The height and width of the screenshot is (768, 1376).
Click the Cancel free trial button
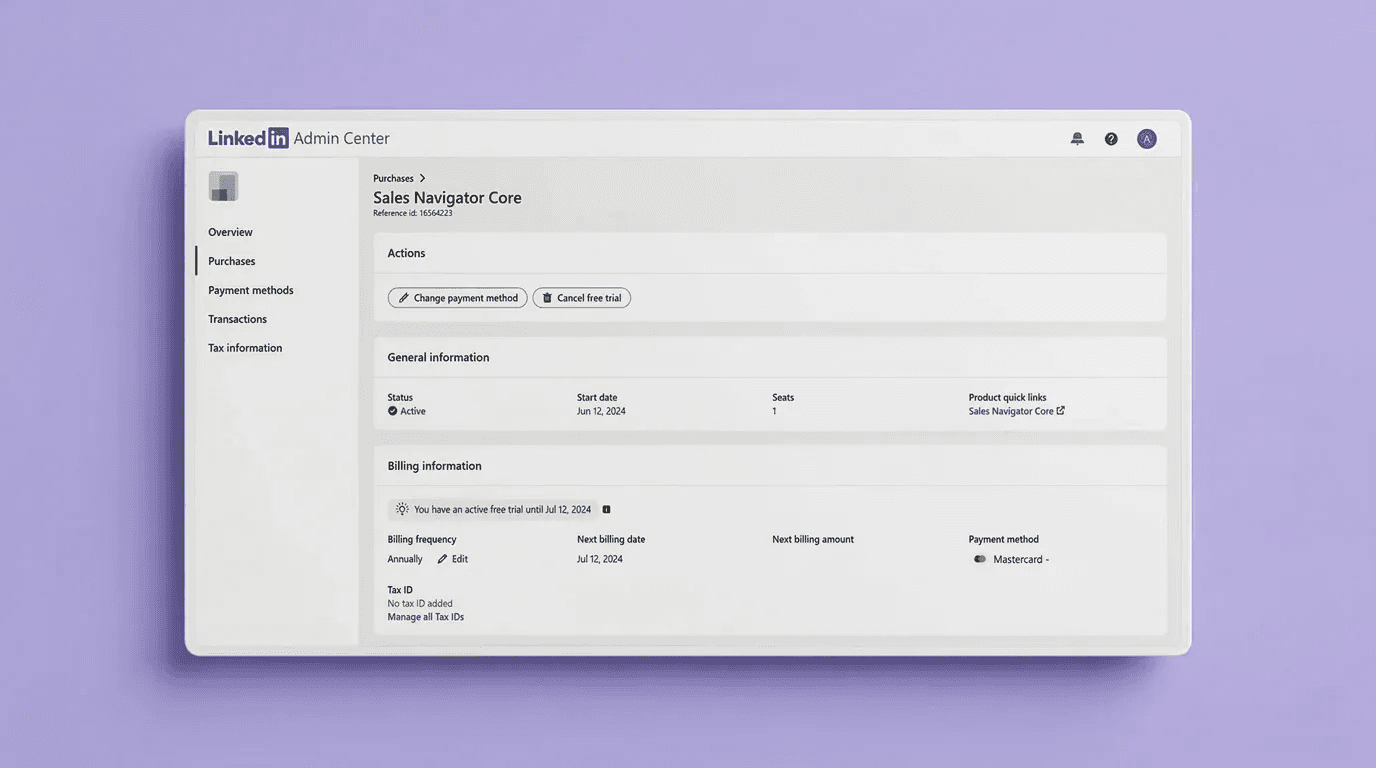(581, 297)
